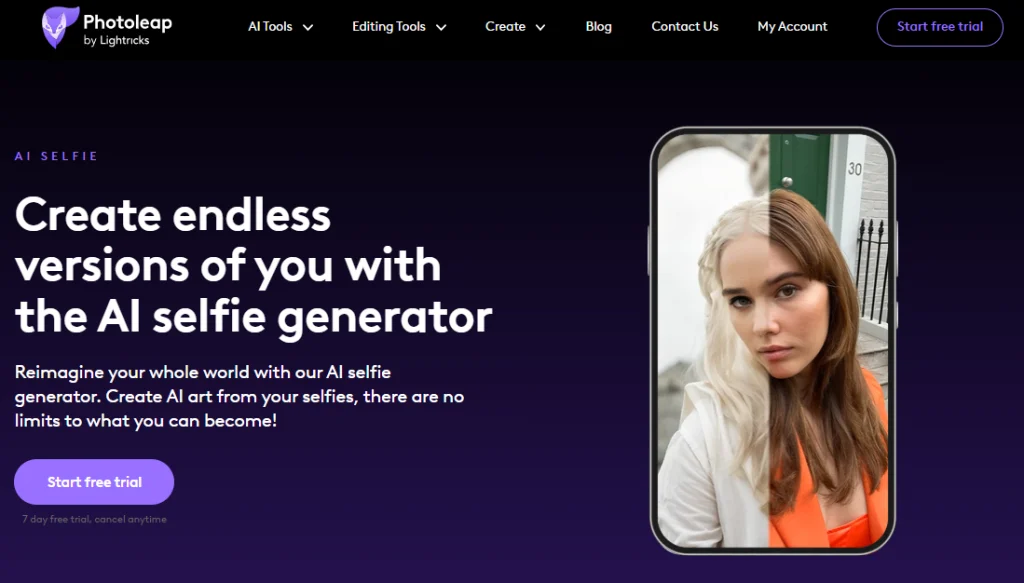The height and width of the screenshot is (583, 1024).
Task: Click the AI SELFIE category label
Action: (56, 156)
